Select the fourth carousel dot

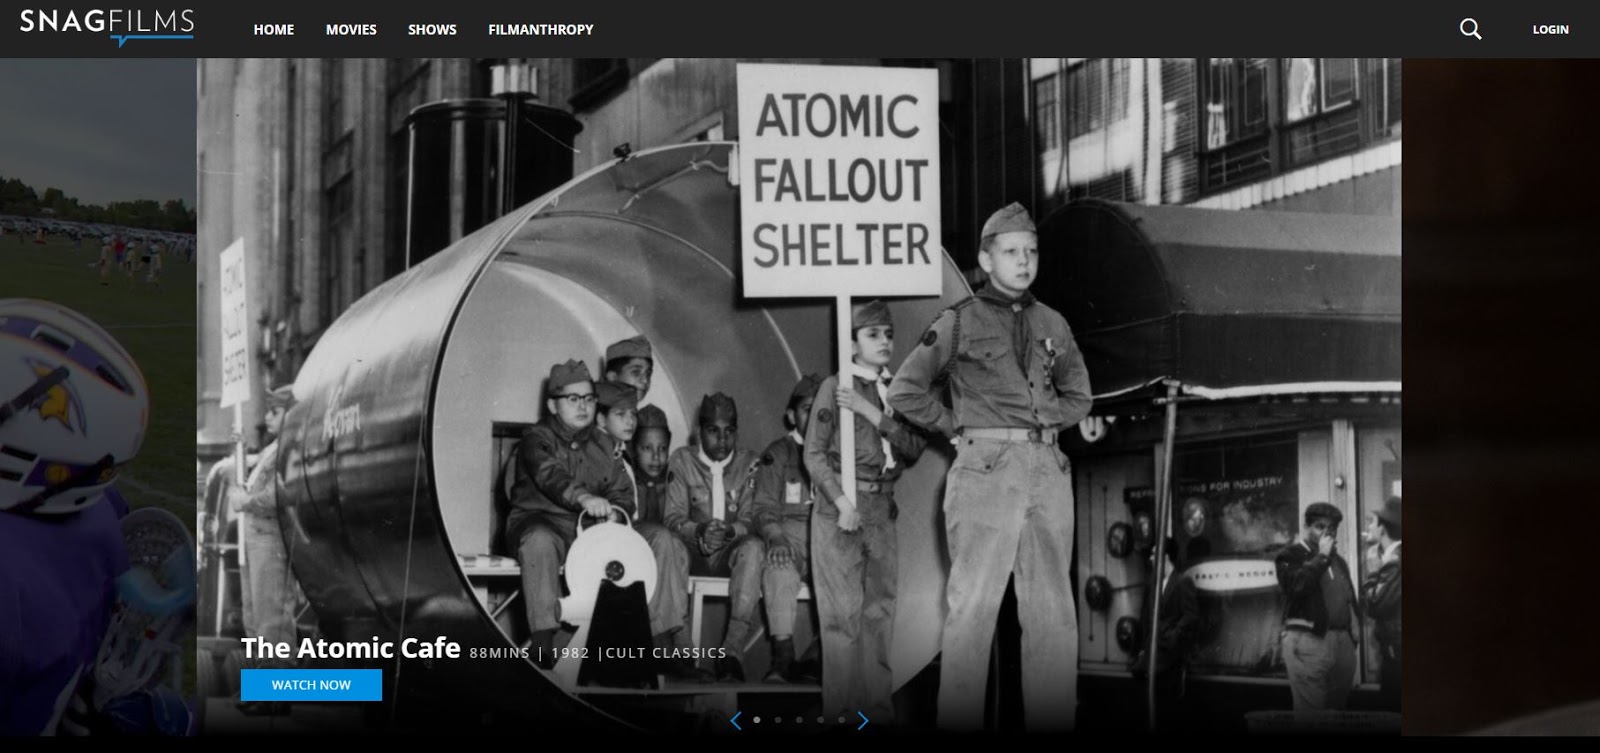820,720
